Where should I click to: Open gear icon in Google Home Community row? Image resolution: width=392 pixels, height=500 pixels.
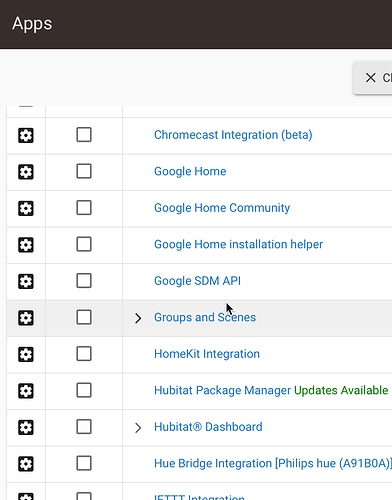click(x=26, y=208)
